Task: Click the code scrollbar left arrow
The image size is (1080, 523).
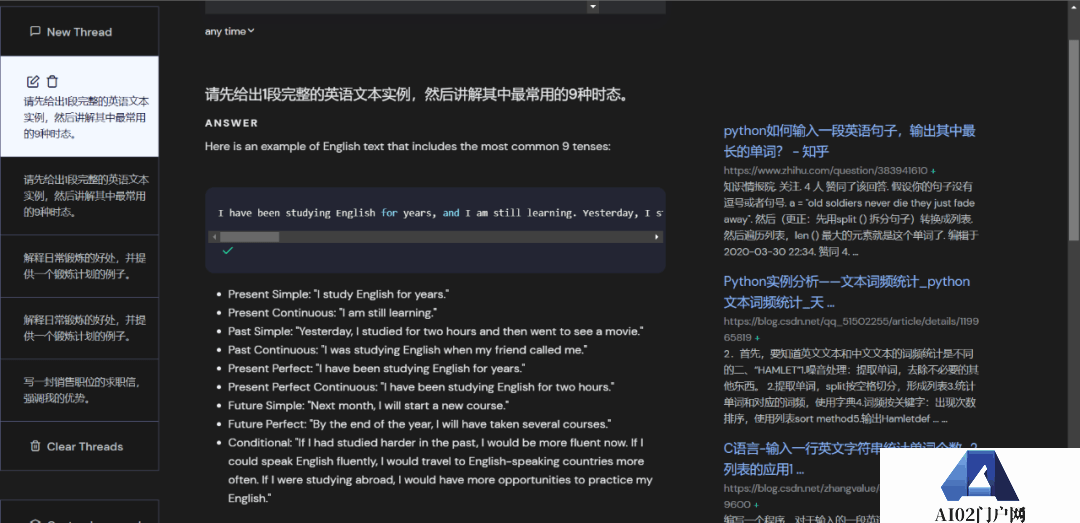Action: [x=214, y=237]
